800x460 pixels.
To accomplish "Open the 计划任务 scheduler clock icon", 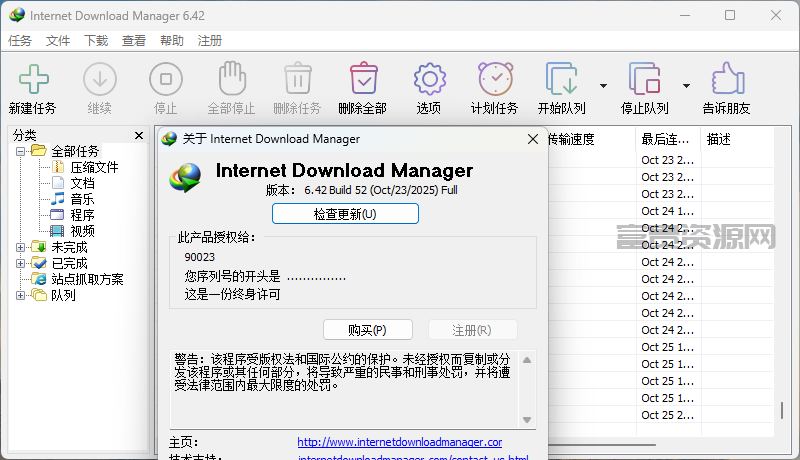I will [x=495, y=79].
